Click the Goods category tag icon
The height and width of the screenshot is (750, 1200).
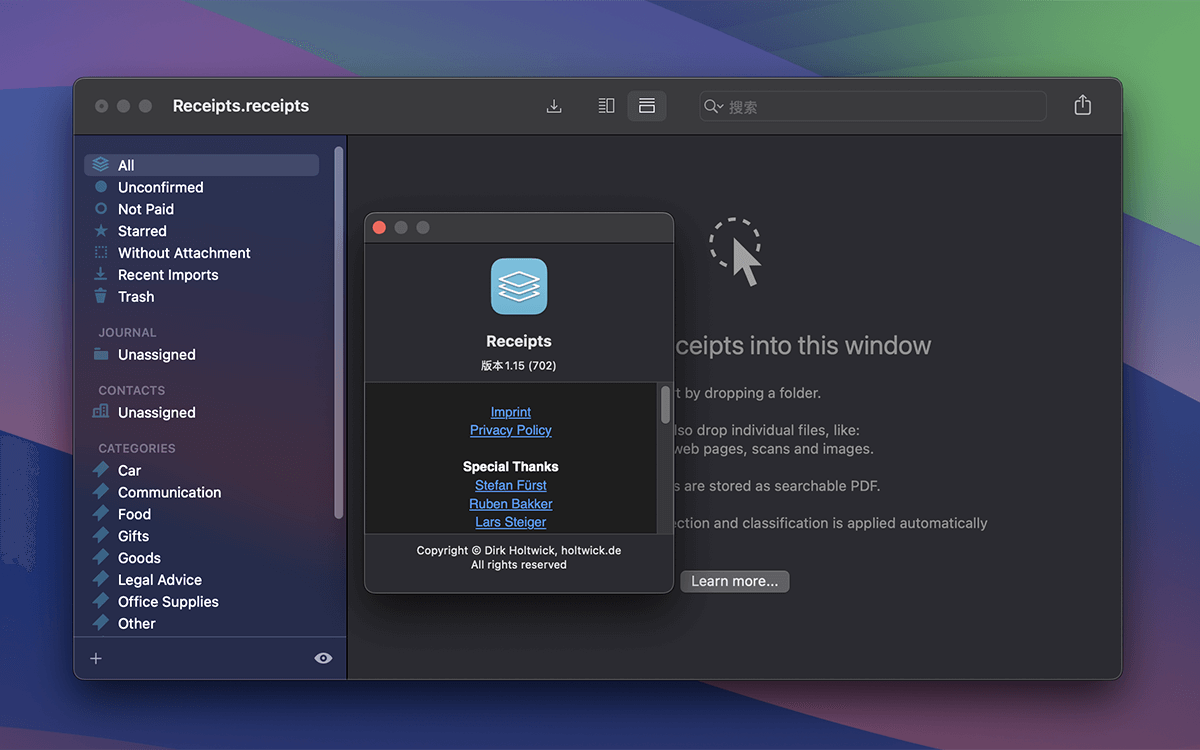101,558
